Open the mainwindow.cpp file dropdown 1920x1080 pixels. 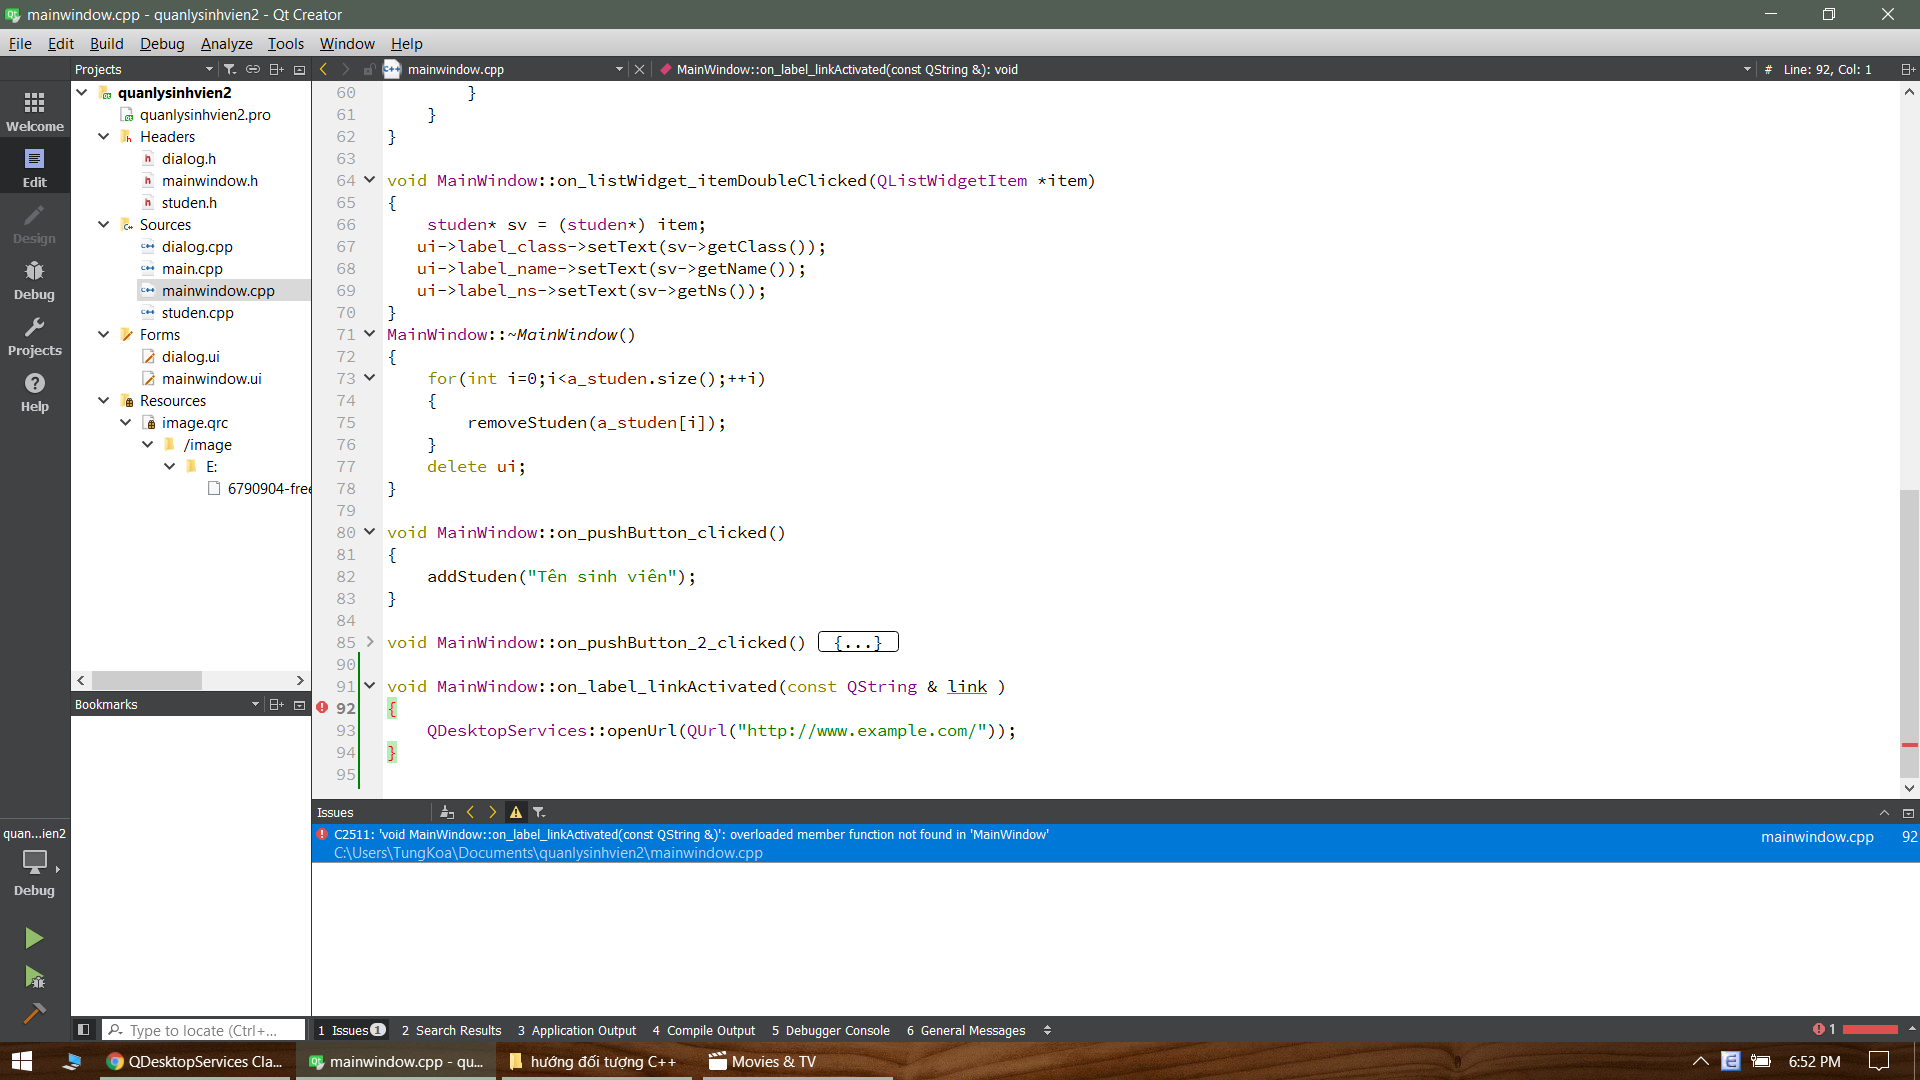point(619,69)
